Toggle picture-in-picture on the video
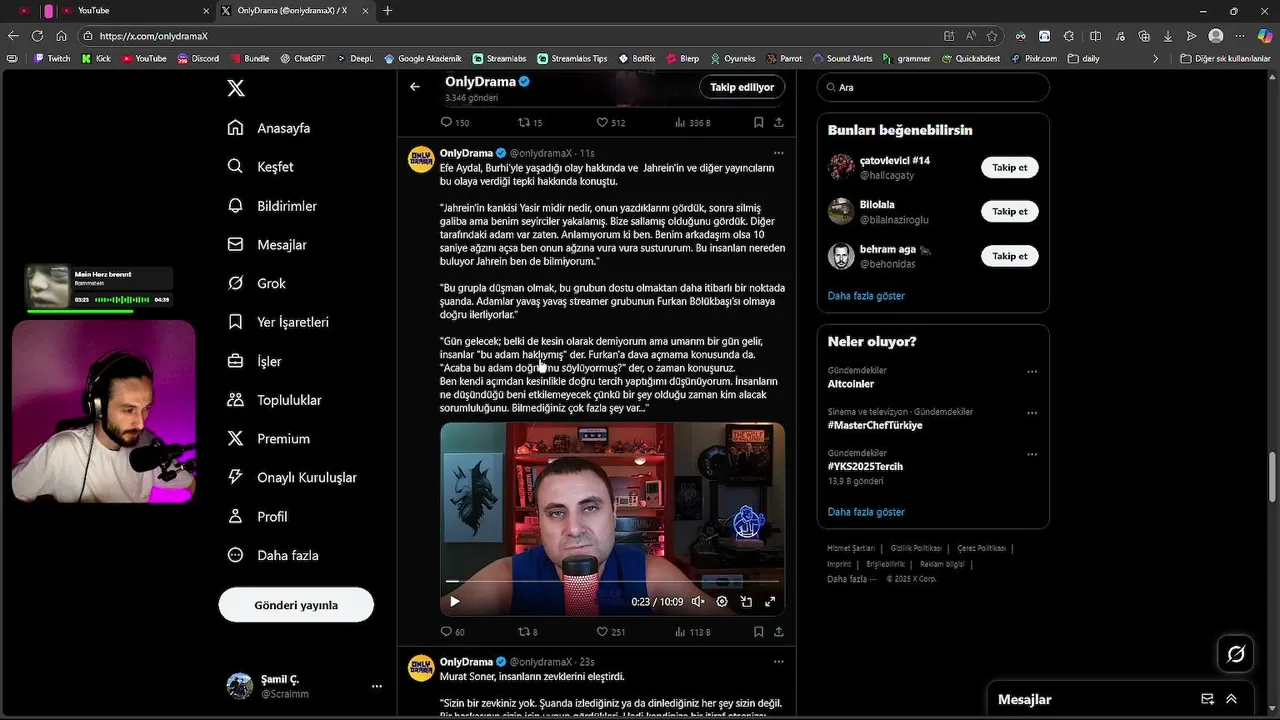 pyautogui.click(x=746, y=601)
